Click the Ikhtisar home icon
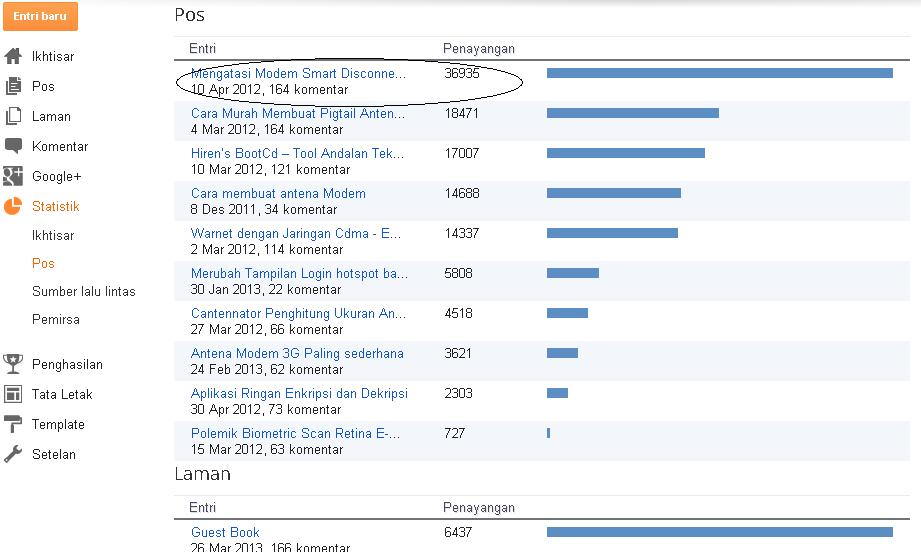 tap(13, 56)
